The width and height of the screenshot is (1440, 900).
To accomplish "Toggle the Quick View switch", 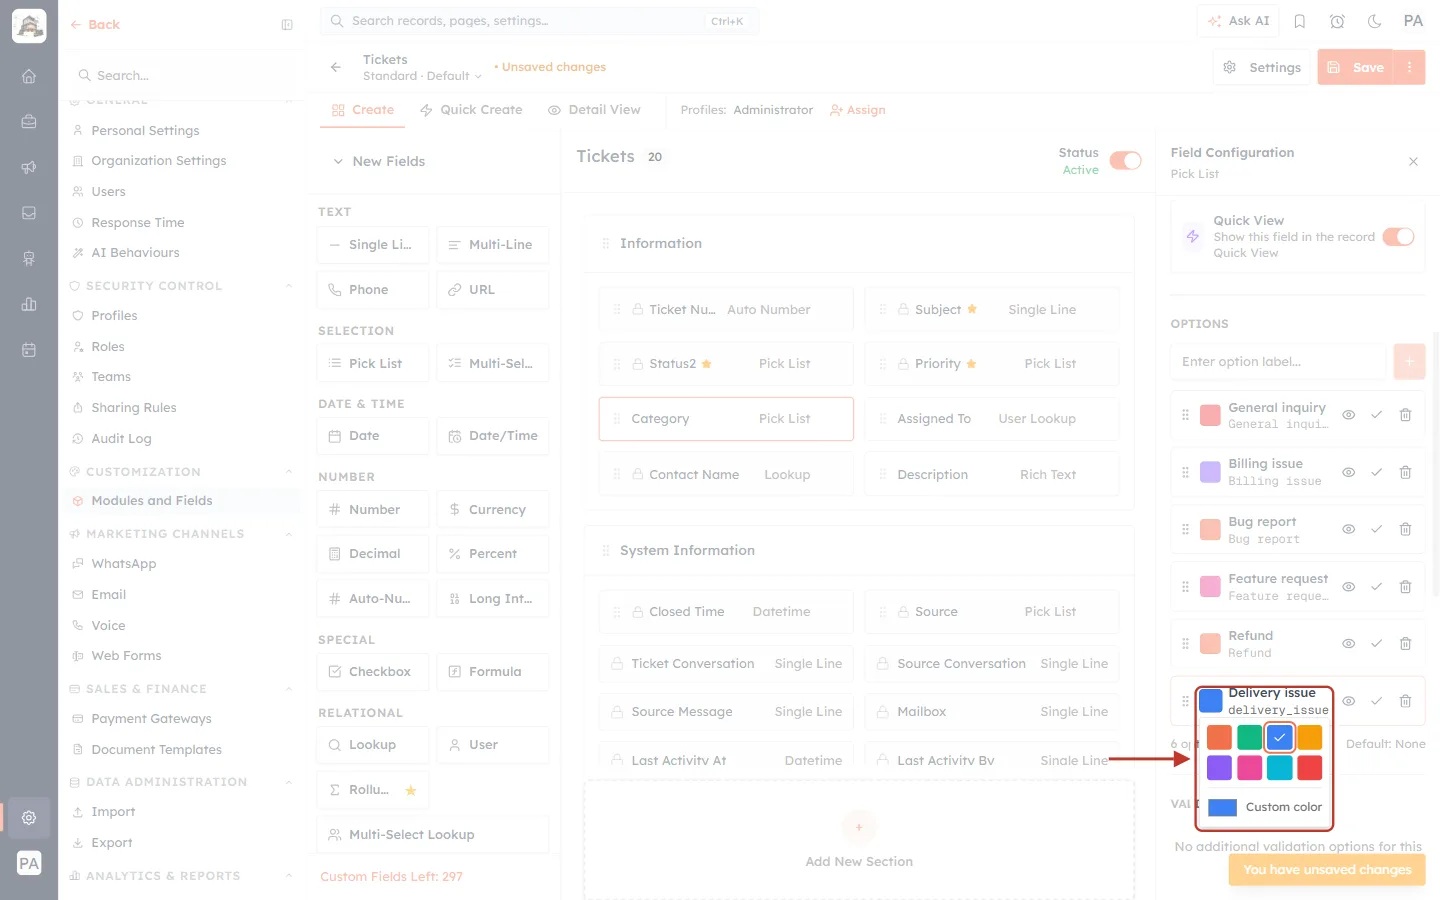I will [x=1398, y=237].
